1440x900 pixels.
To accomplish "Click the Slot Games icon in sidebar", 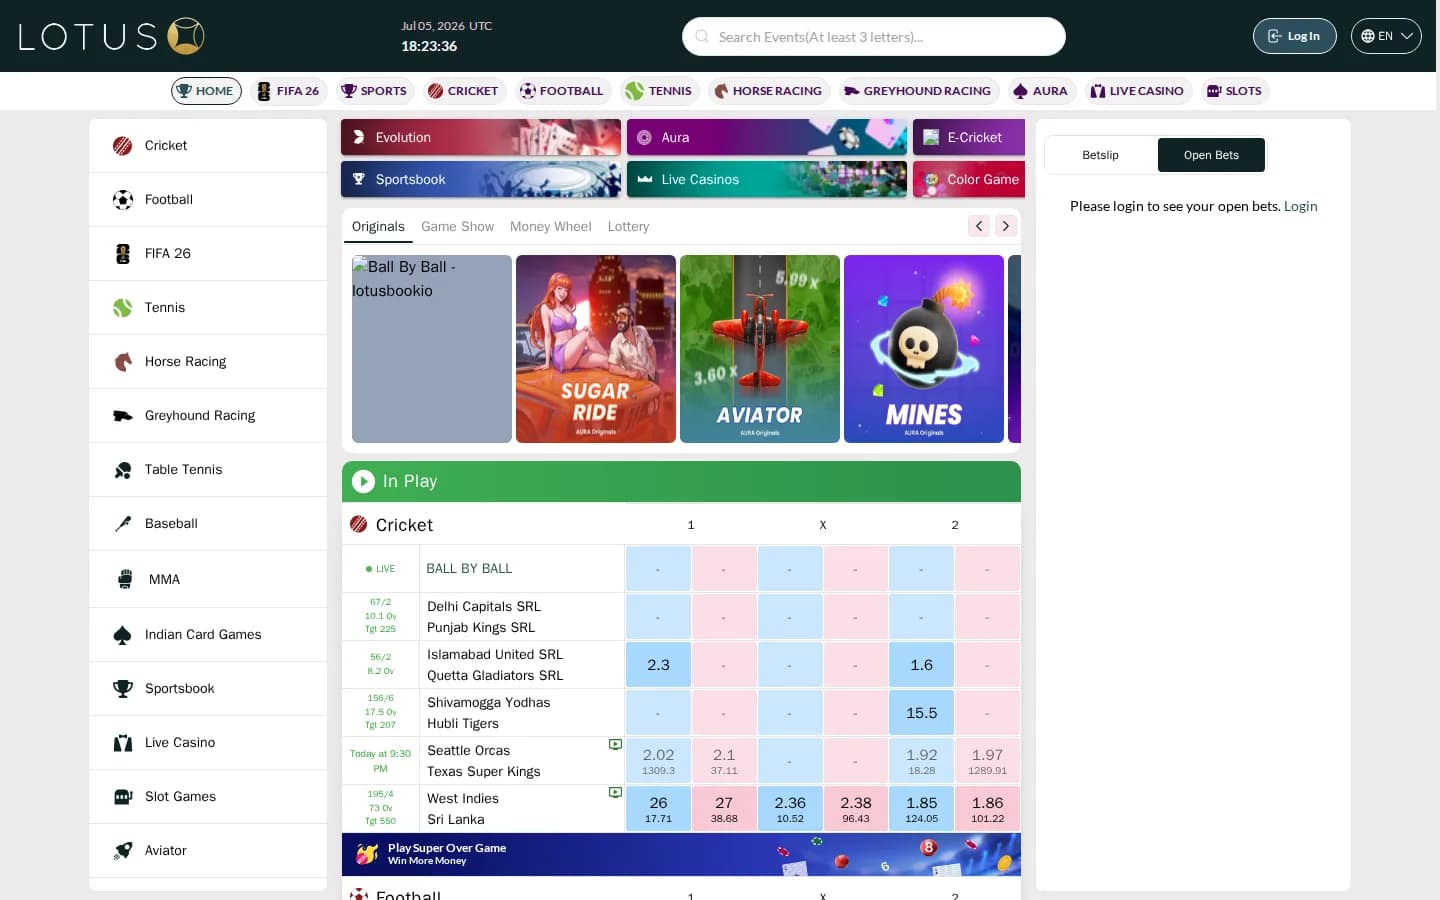I will click(122, 797).
